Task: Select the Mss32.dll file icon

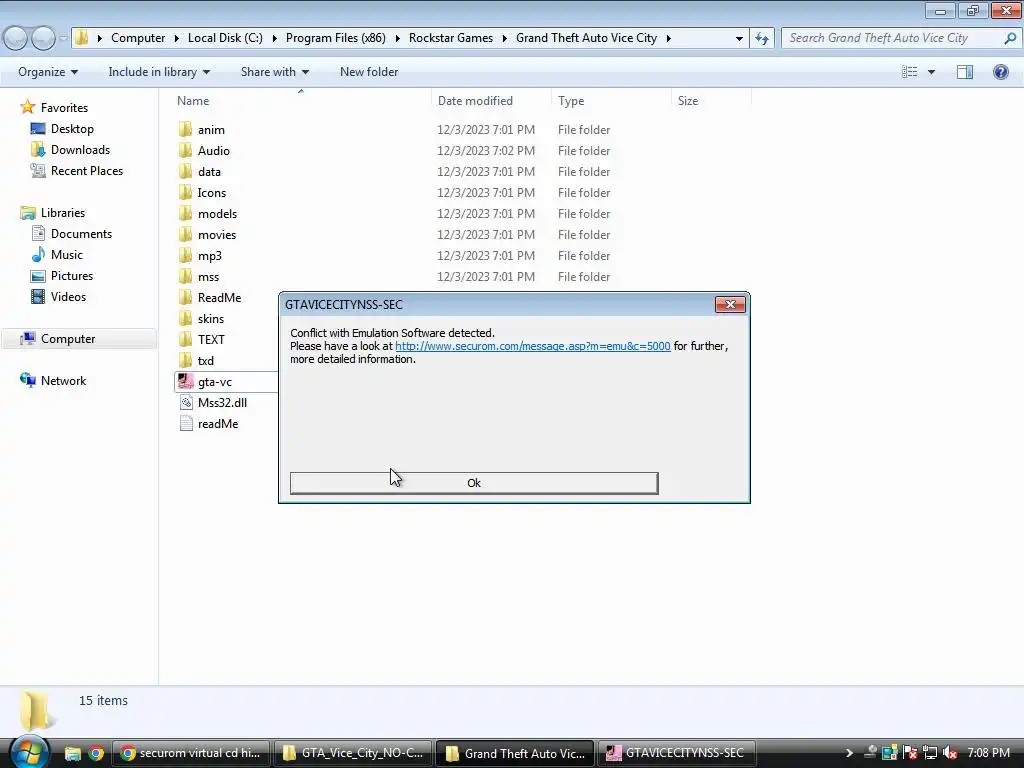Action: click(x=185, y=402)
